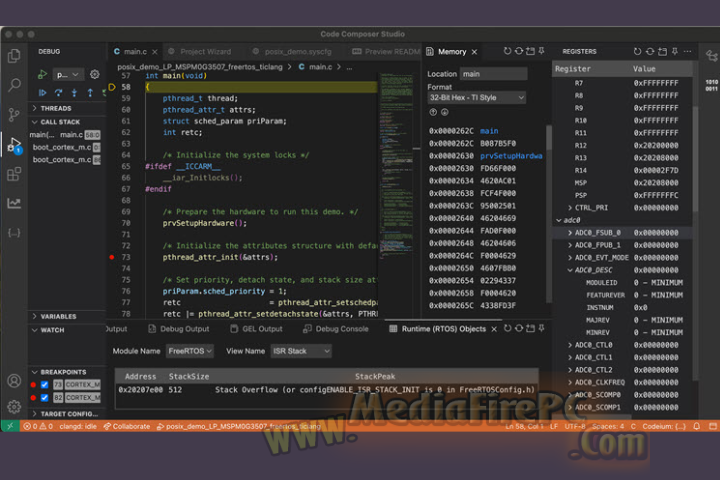This screenshot has height=480, width=720.
Task: Go to previous memory page arrow
Action: pyautogui.click(x=433, y=112)
